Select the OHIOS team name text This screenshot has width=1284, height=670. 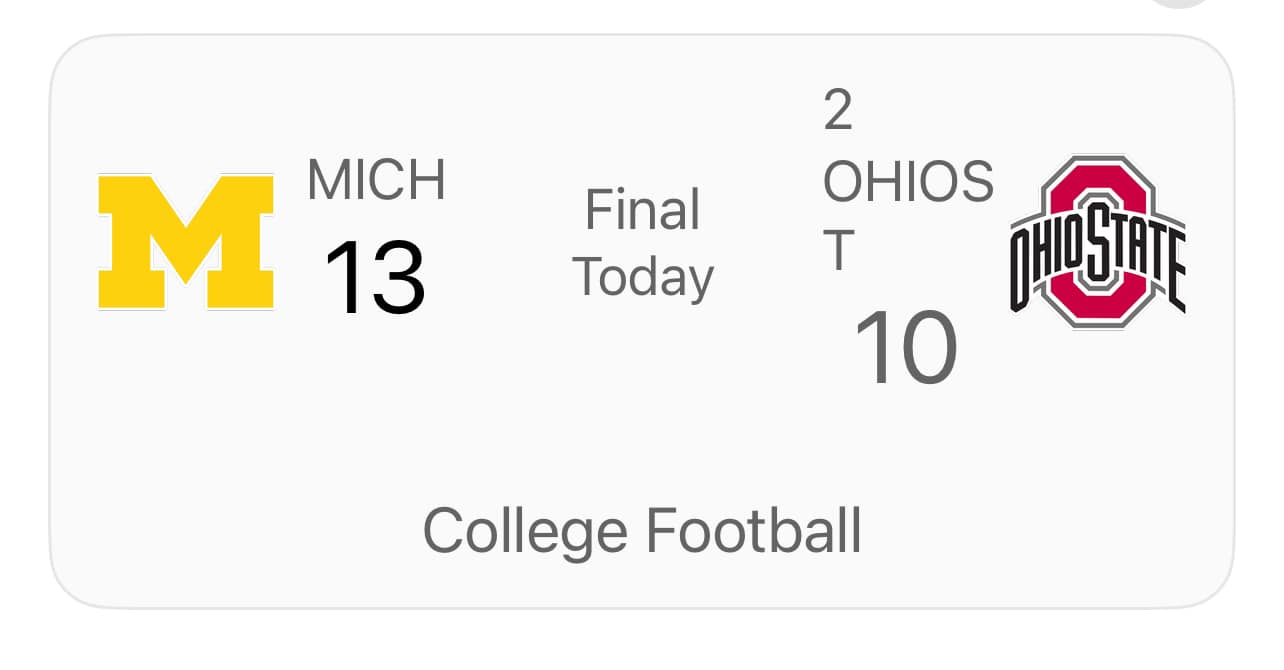coord(908,181)
